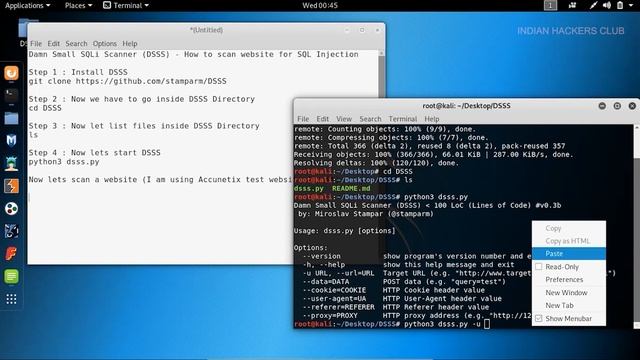Click the terminal prompt cursor after '-u'

point(487,324)
